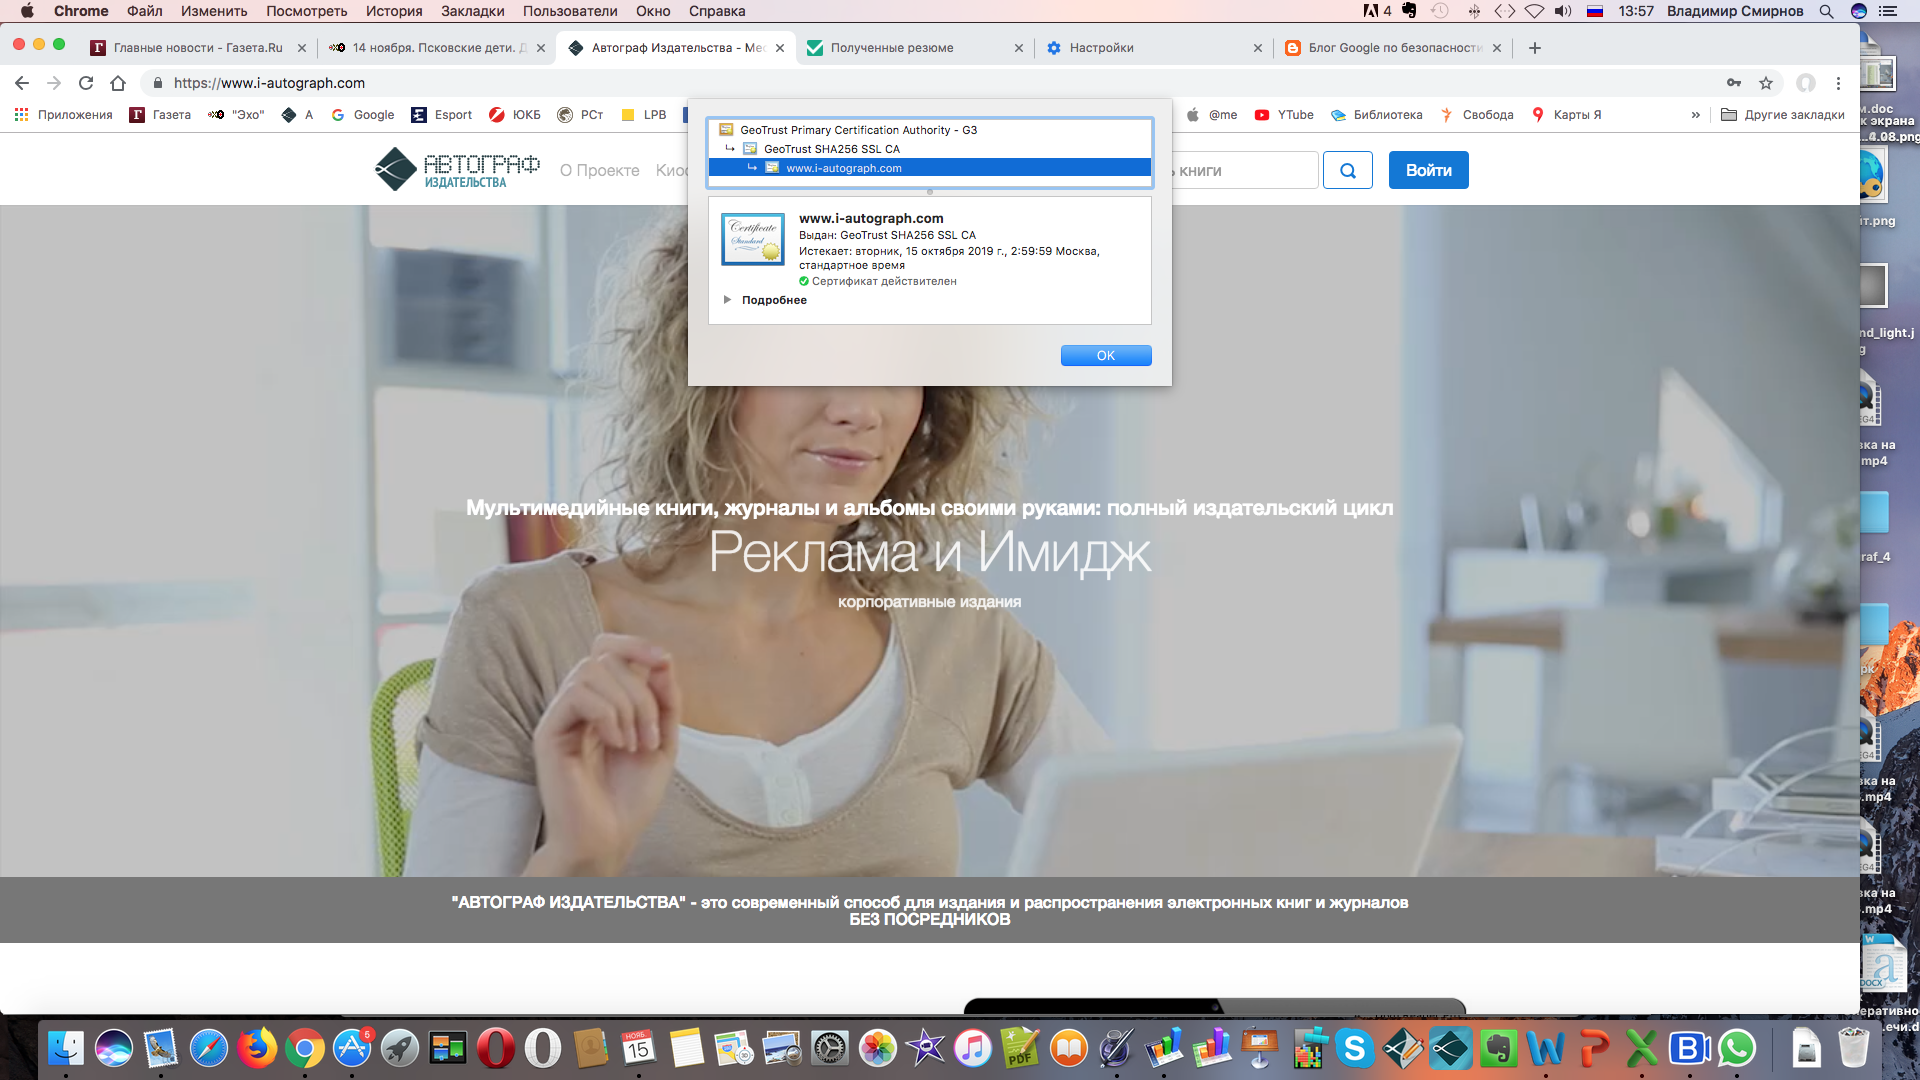Open Safari from the Dock
Viewport: 1920px width, 1080px height.
209,1048
